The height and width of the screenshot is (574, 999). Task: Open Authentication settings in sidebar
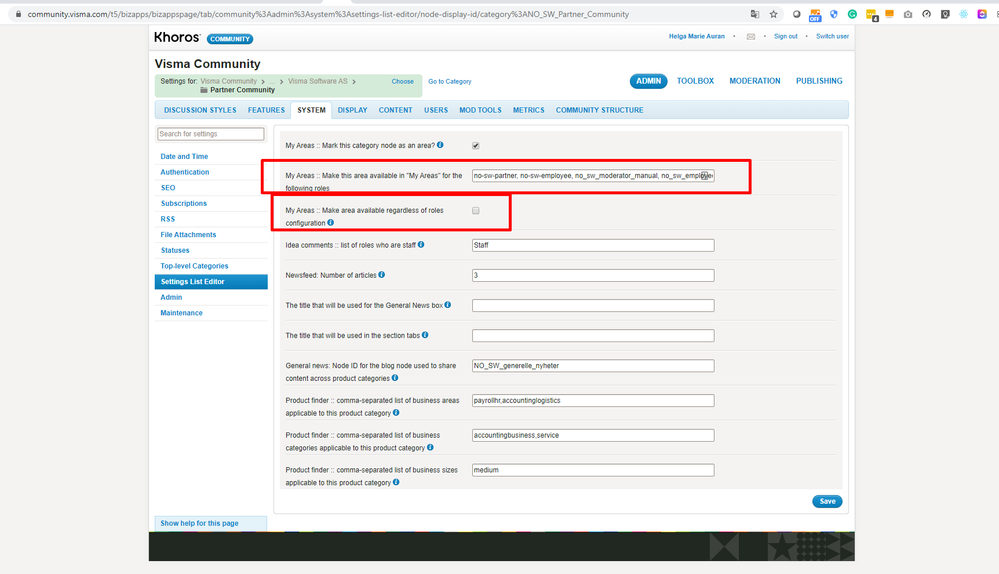(x=185, y=172)
